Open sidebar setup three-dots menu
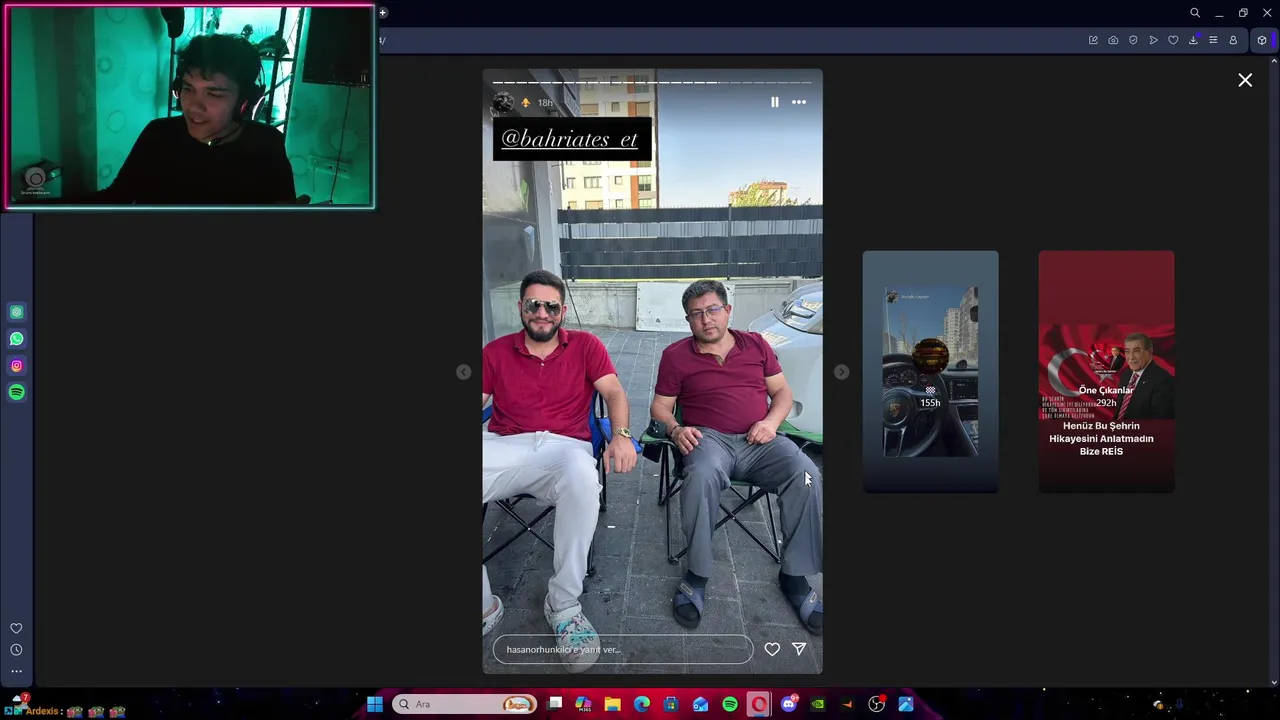This screenshot has width=1280, height=720. click(16, 671)
